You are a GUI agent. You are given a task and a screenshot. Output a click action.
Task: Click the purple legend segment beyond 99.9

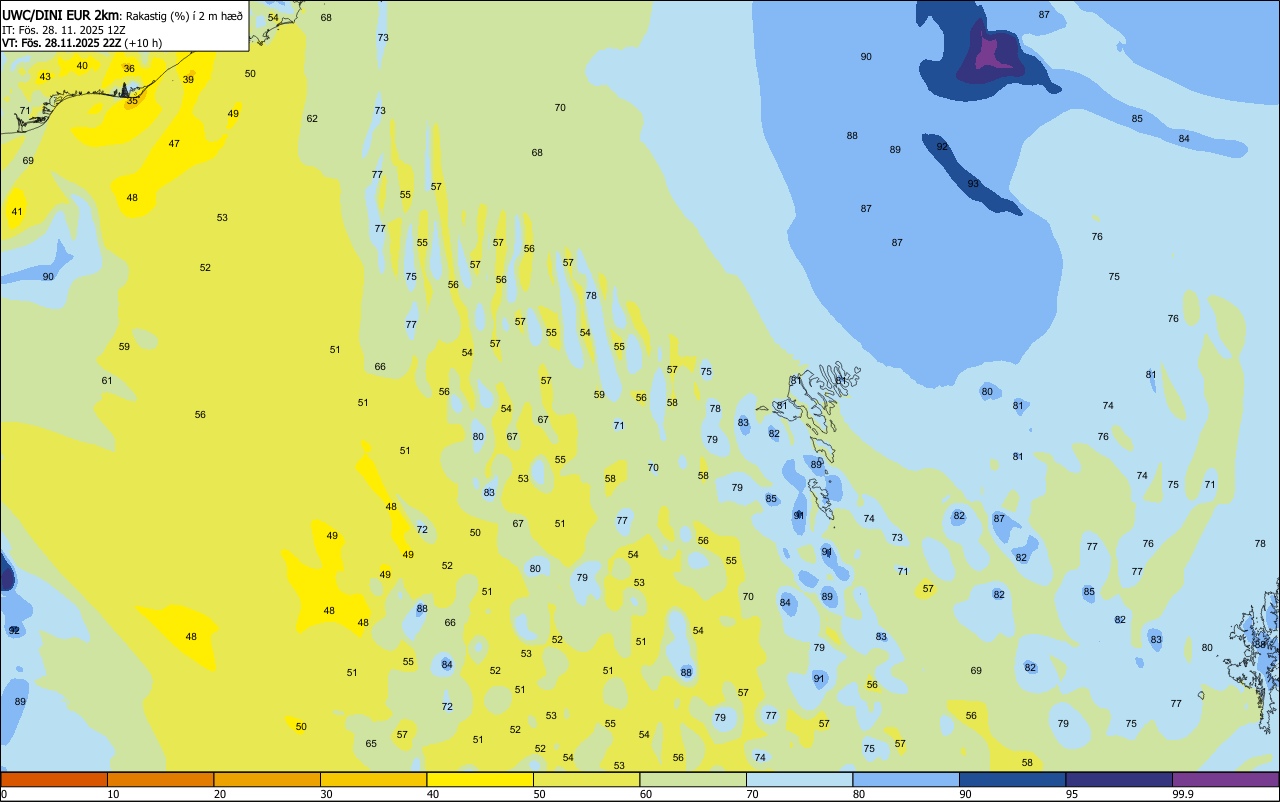tap(1225, 779)
